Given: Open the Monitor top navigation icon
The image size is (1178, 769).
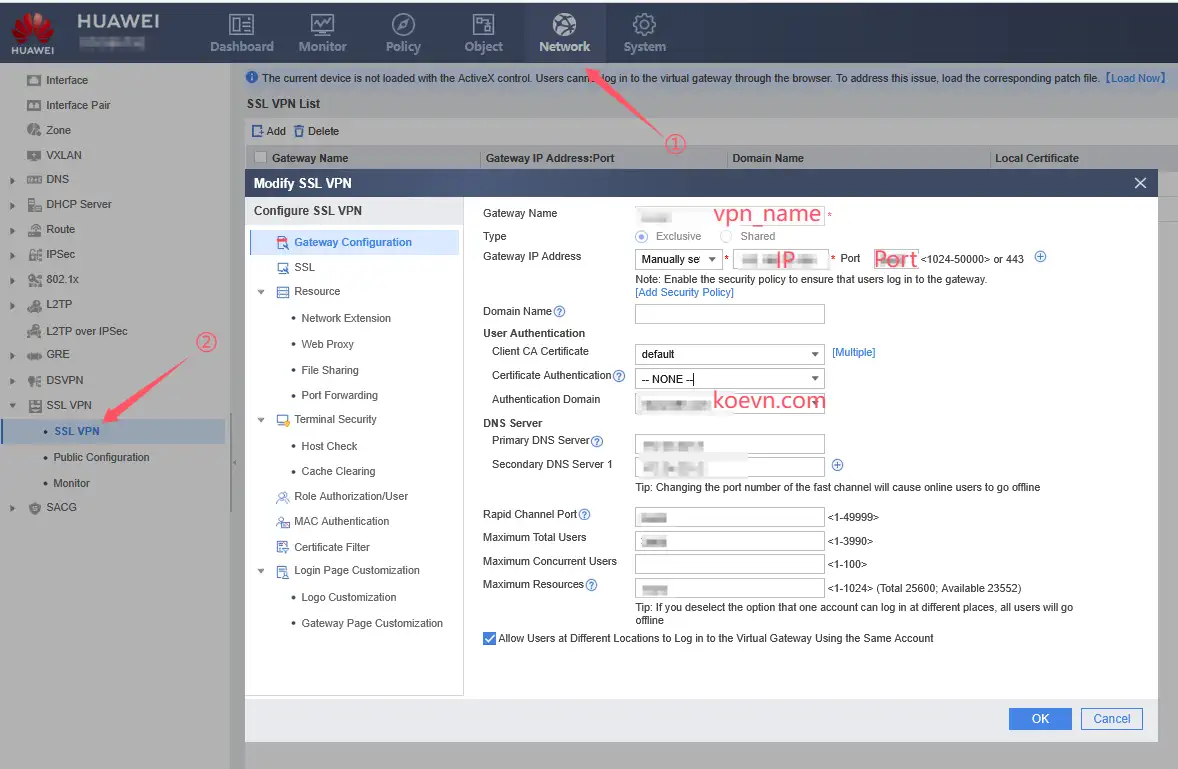Looking at the screenshot, I should pyautogui.click(x=322, y=26).
